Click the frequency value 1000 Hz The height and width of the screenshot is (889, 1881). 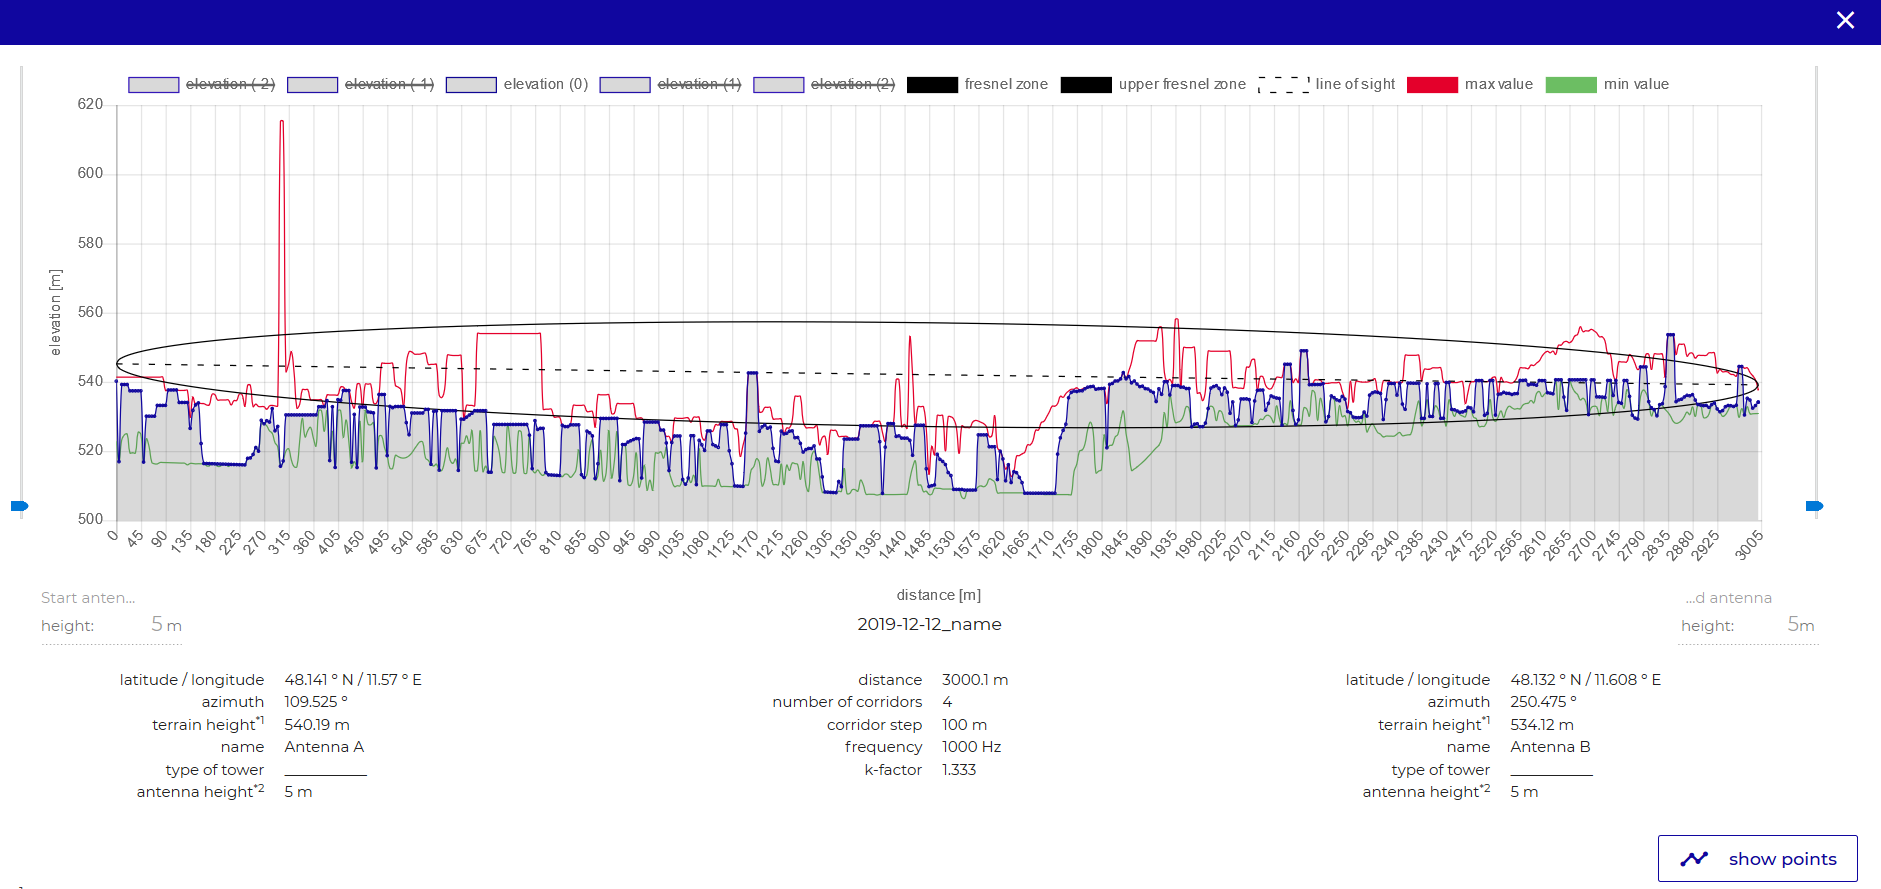971,747
